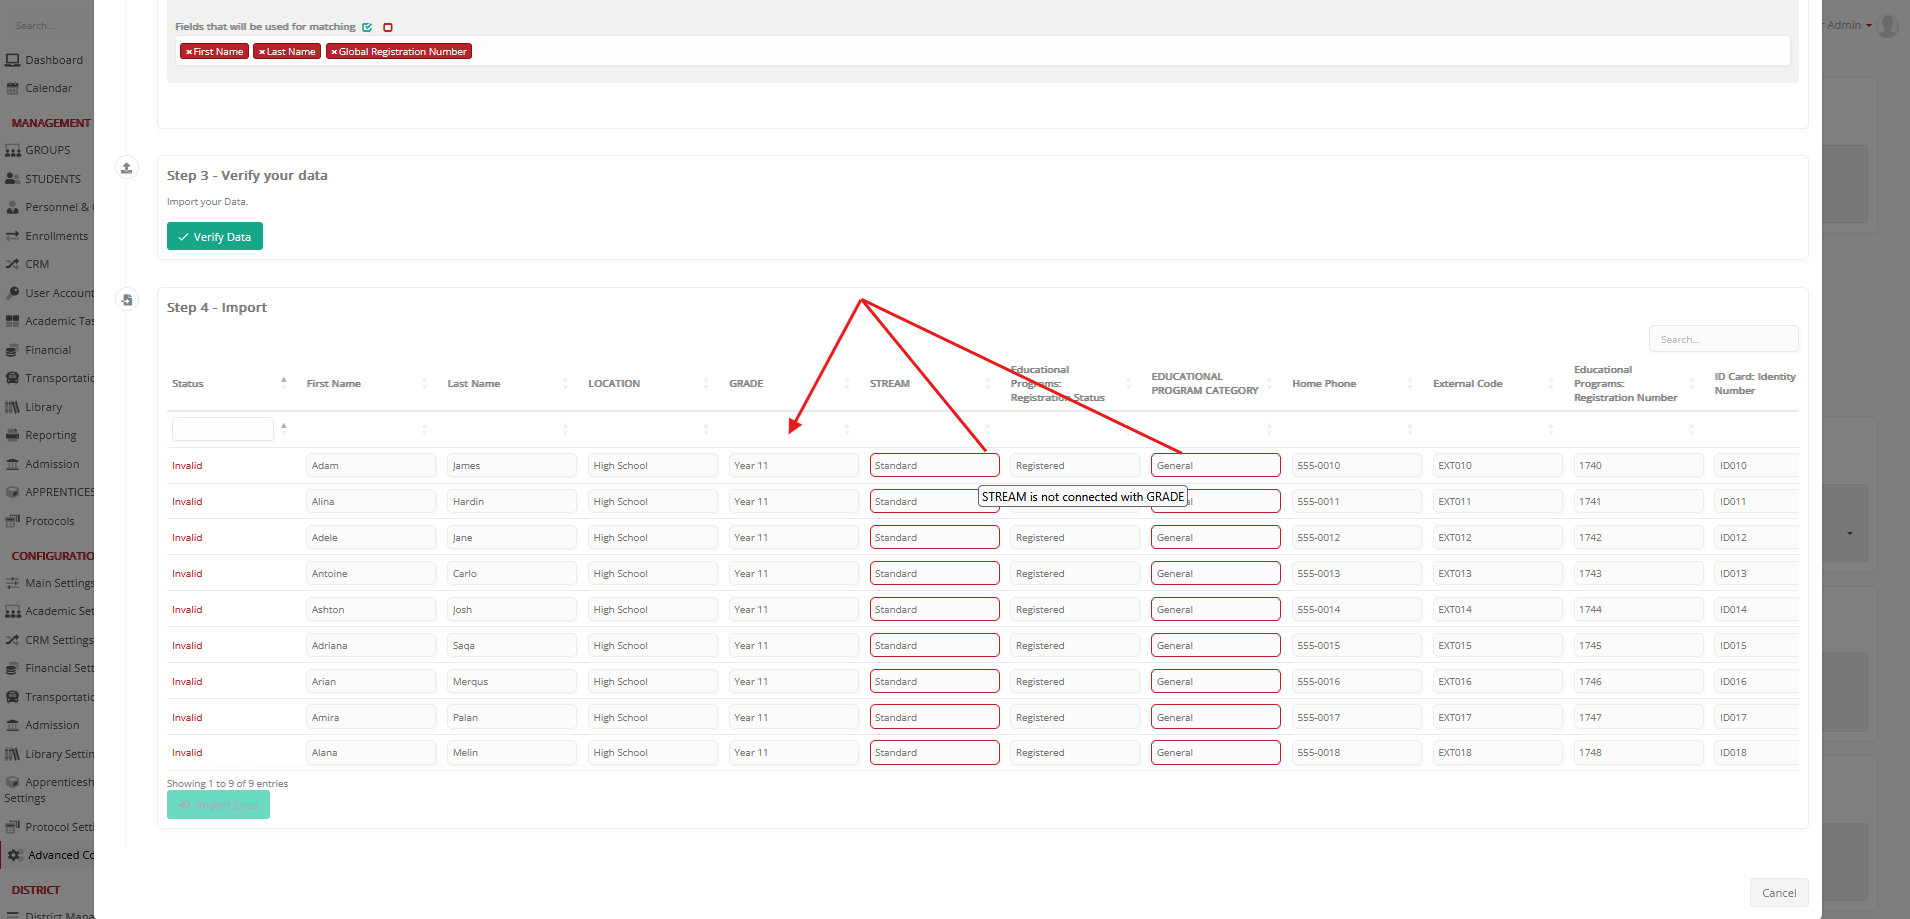The width and height of the screenshot is (1910, 919).
Task: Click the red deselect-all matching fields checkbox
Action: pos(388,27)
